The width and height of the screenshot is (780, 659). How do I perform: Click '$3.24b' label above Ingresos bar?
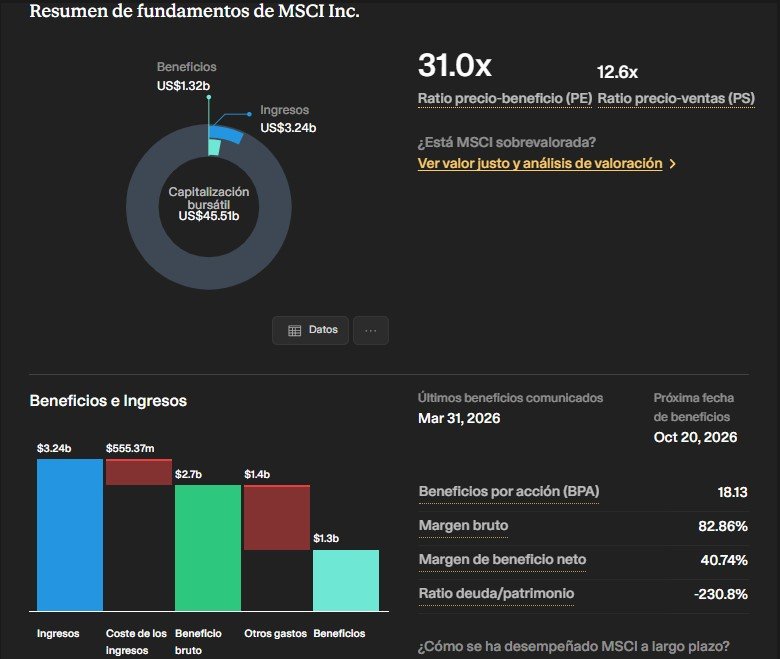tap(54, 449)
